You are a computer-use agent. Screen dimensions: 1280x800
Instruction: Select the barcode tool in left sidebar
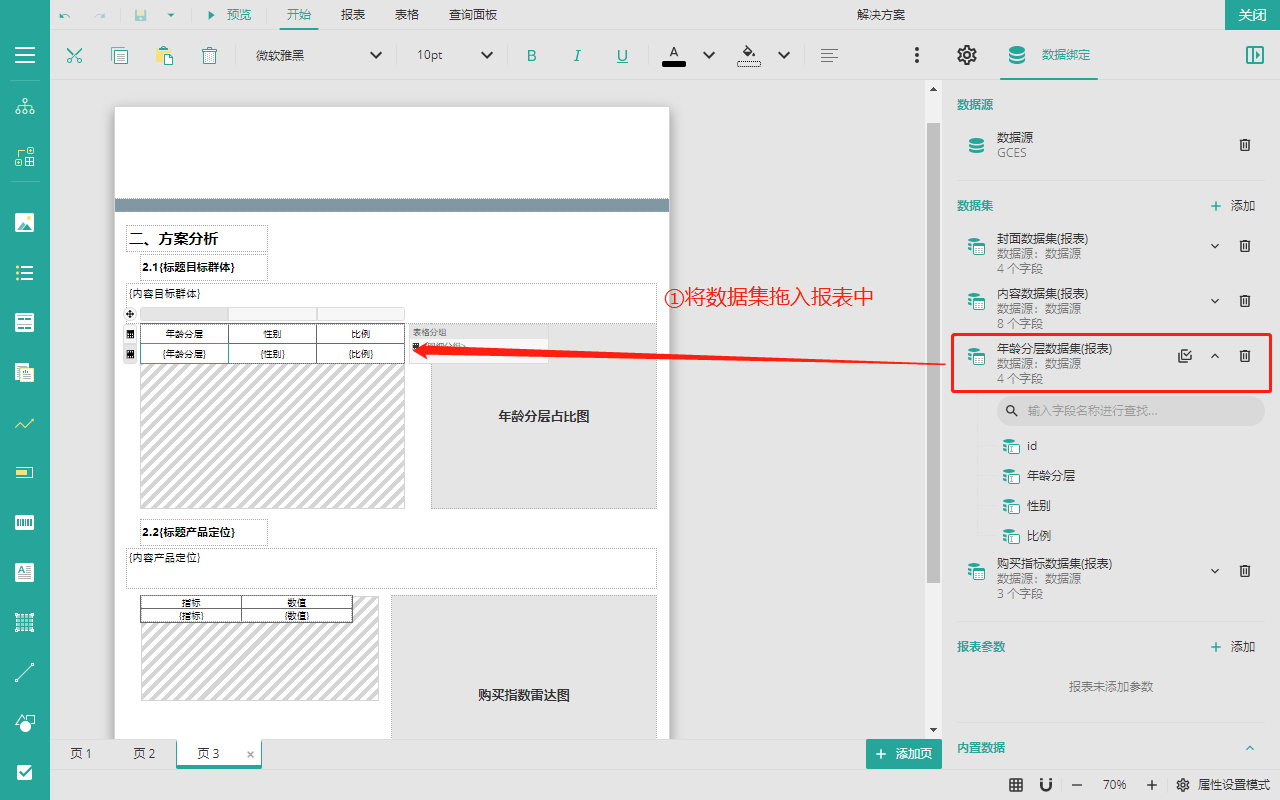coord(25,522)
